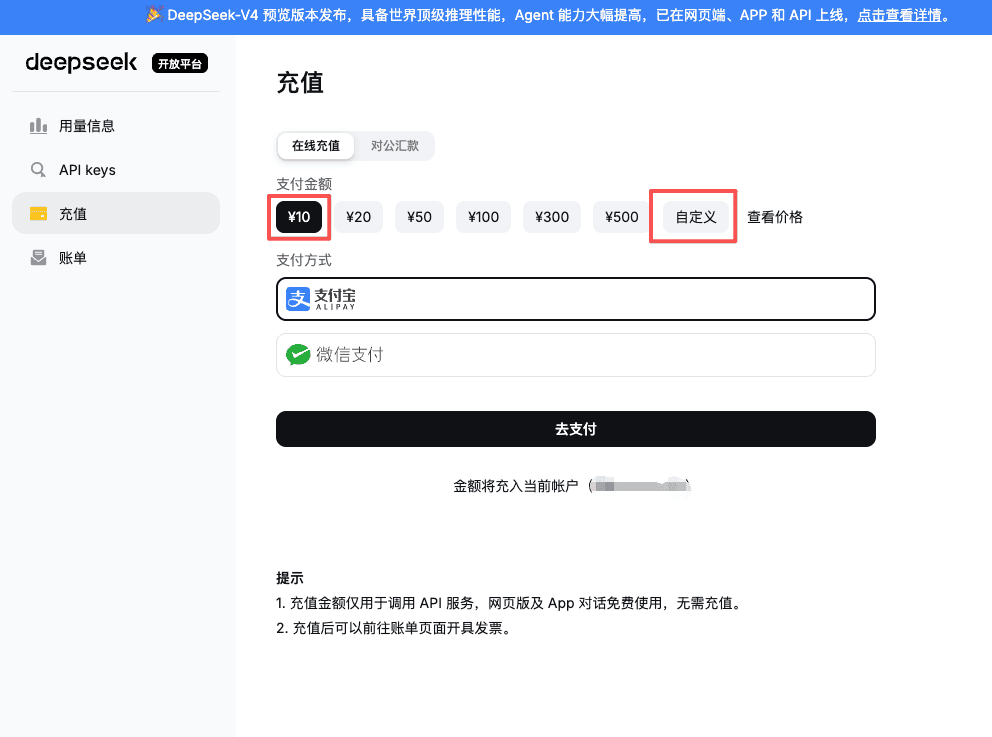Select the ¥500 payment amount

(622, 217)
